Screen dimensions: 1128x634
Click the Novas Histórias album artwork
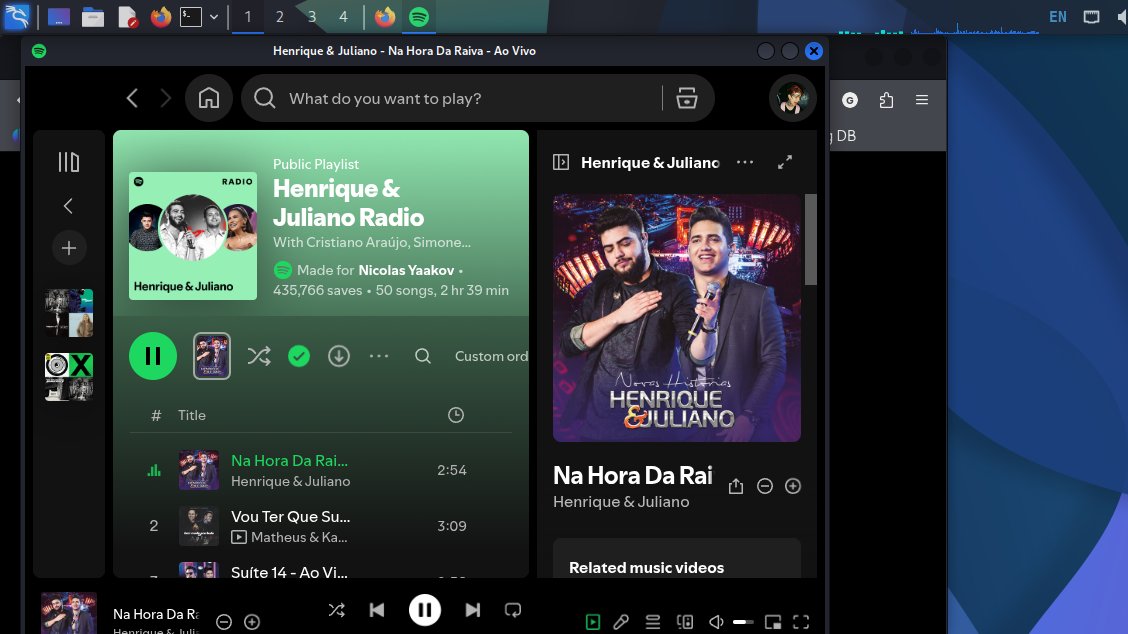click(x=676, y=317)
